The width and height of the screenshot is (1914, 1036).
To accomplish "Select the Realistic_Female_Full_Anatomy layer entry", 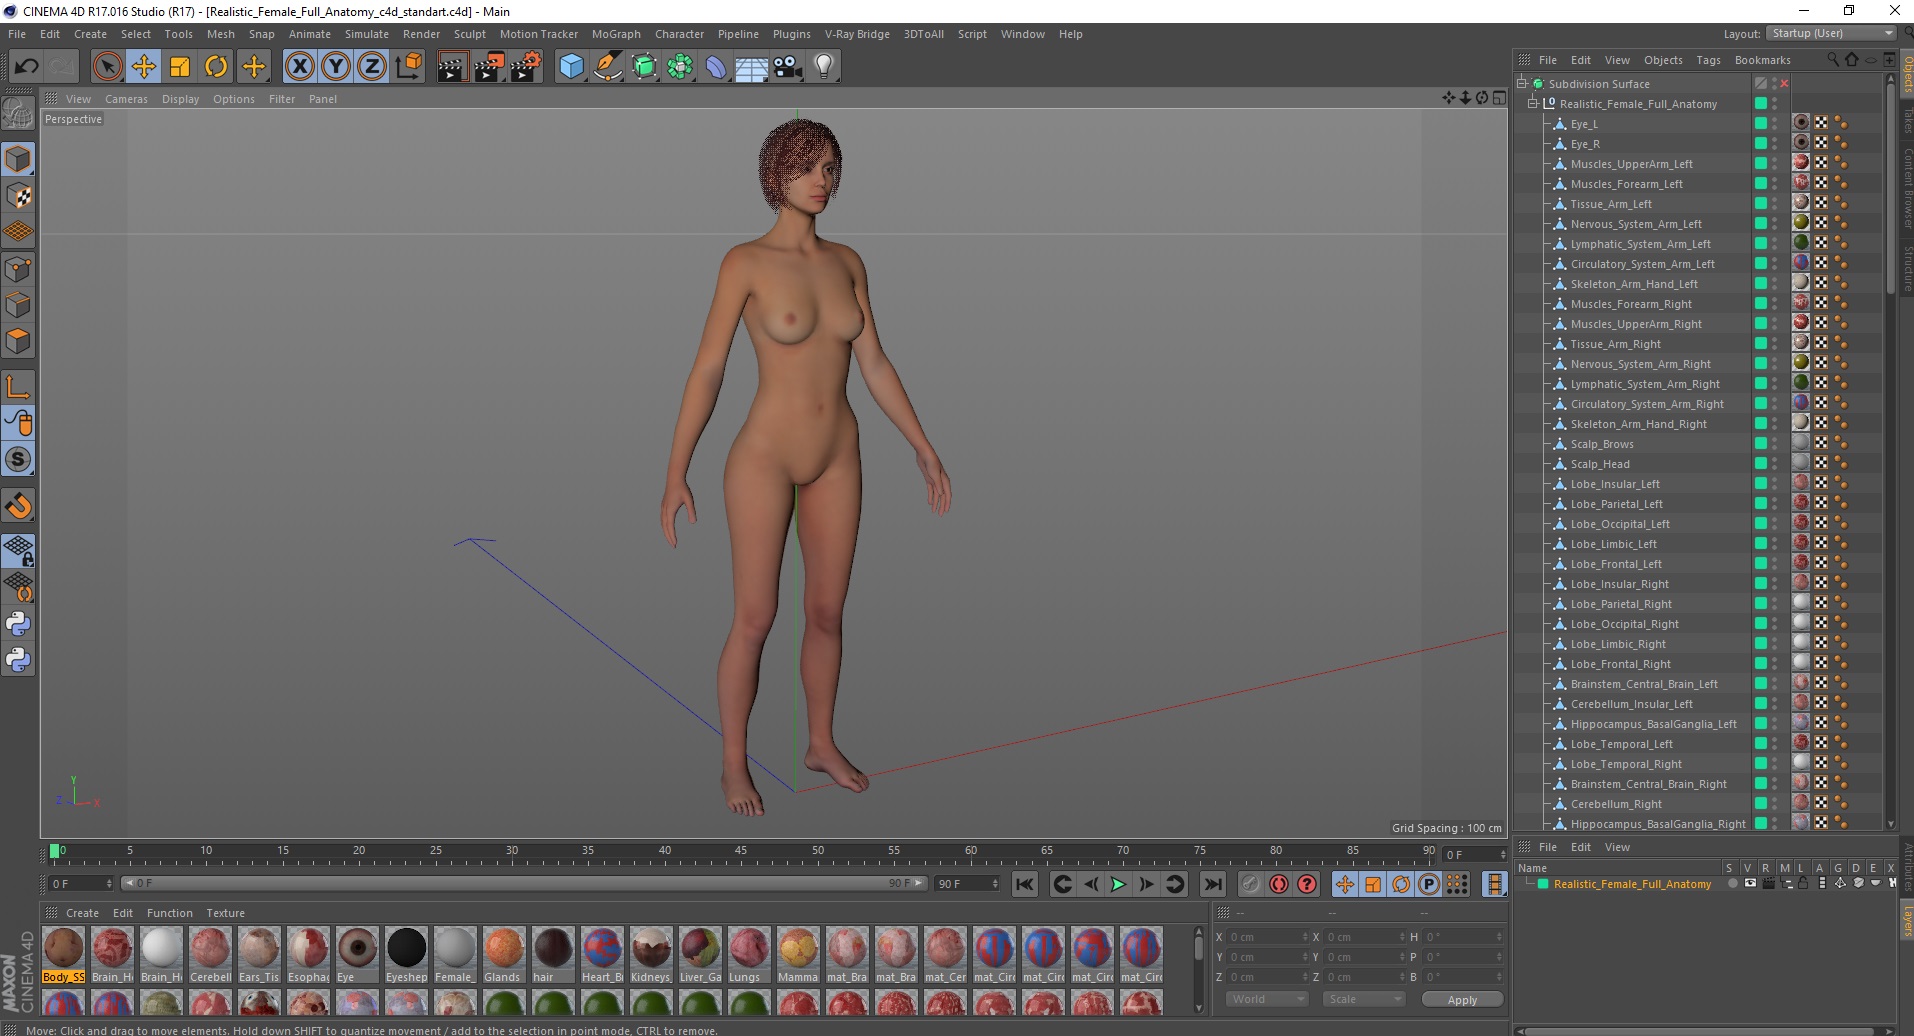I will tap(1632, 884).
